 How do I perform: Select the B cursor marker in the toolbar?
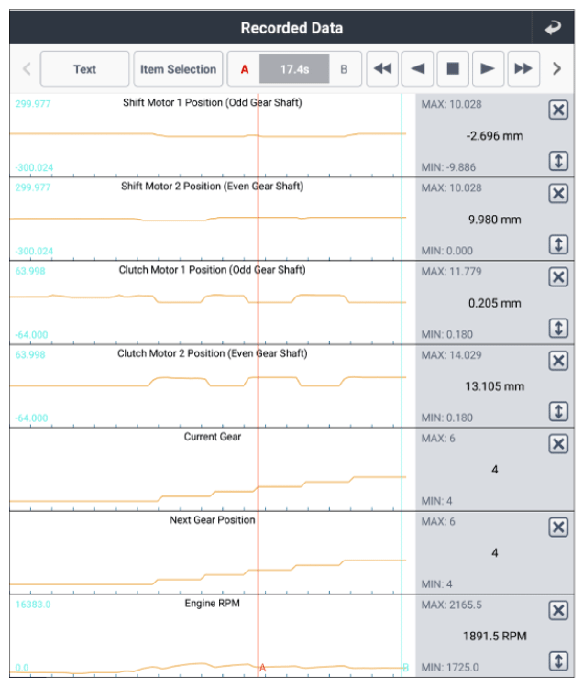pyautogui.click(x=344, y=69)
